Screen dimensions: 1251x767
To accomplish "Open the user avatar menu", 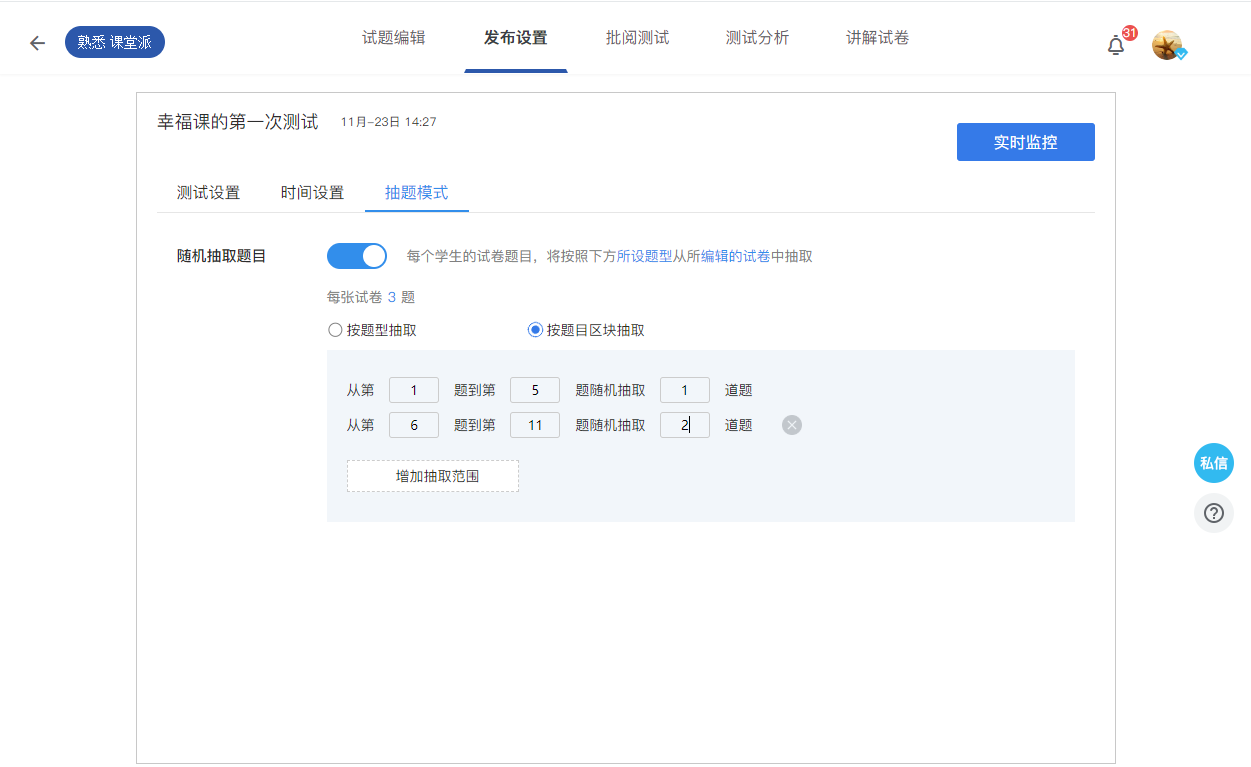I will [1167, 45].
